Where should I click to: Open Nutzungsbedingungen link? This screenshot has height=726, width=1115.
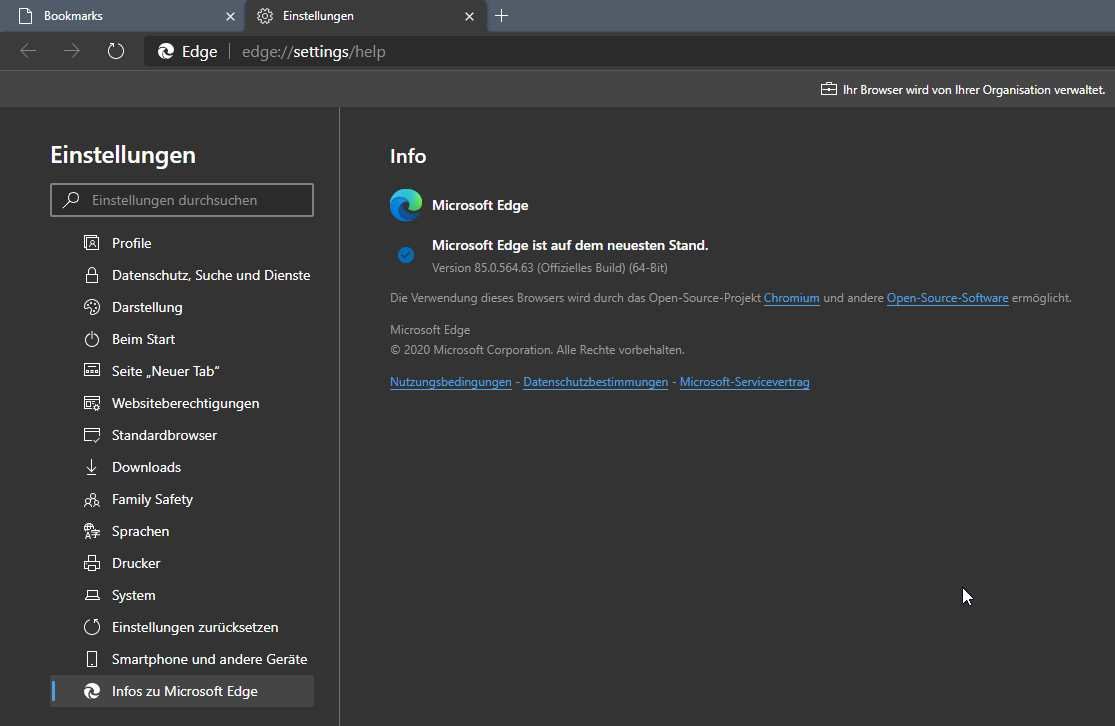pos(451,382)
